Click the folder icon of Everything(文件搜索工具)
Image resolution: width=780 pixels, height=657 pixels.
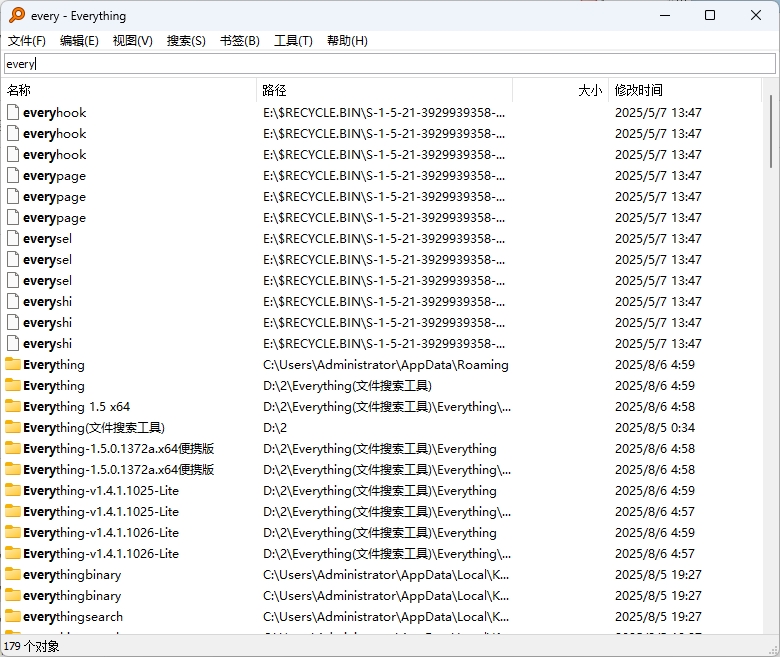point(13,427)
